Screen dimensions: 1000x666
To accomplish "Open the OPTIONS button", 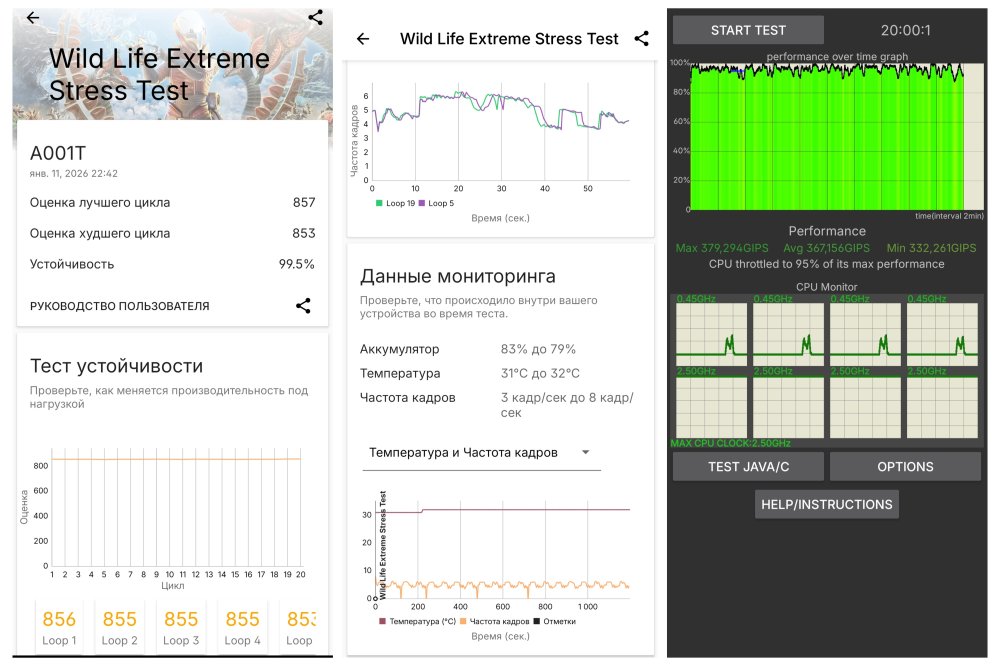I will 905,467.
